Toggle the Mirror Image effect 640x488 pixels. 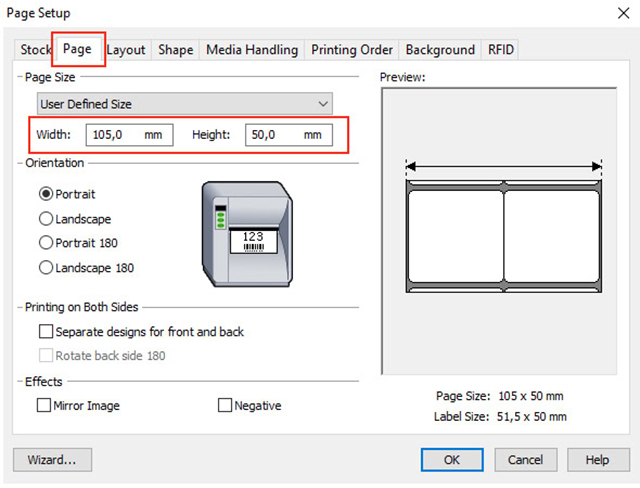coord(44,406)
